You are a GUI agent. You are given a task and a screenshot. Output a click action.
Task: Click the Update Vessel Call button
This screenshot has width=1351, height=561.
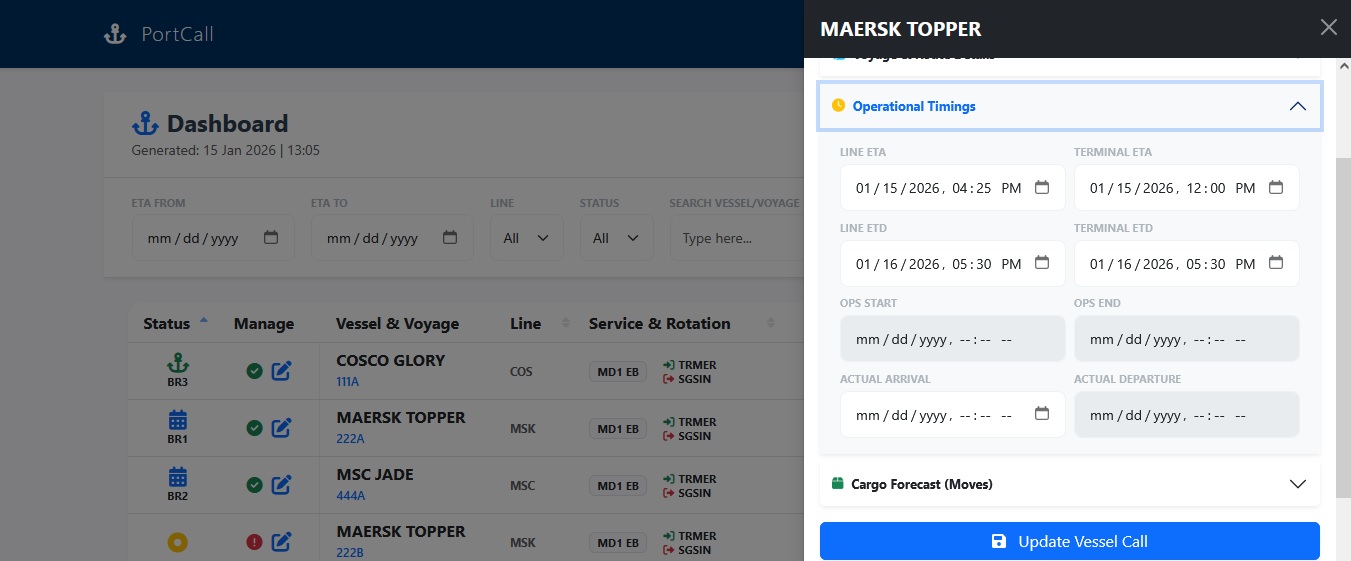1069,542
